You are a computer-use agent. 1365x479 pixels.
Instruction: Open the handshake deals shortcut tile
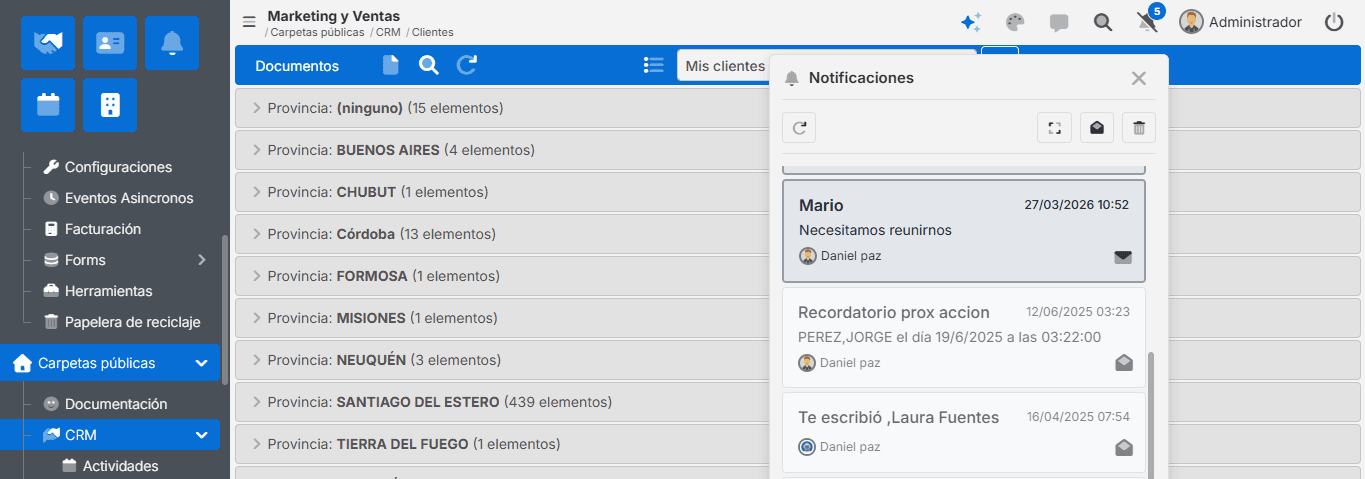(x=48, y=43)
